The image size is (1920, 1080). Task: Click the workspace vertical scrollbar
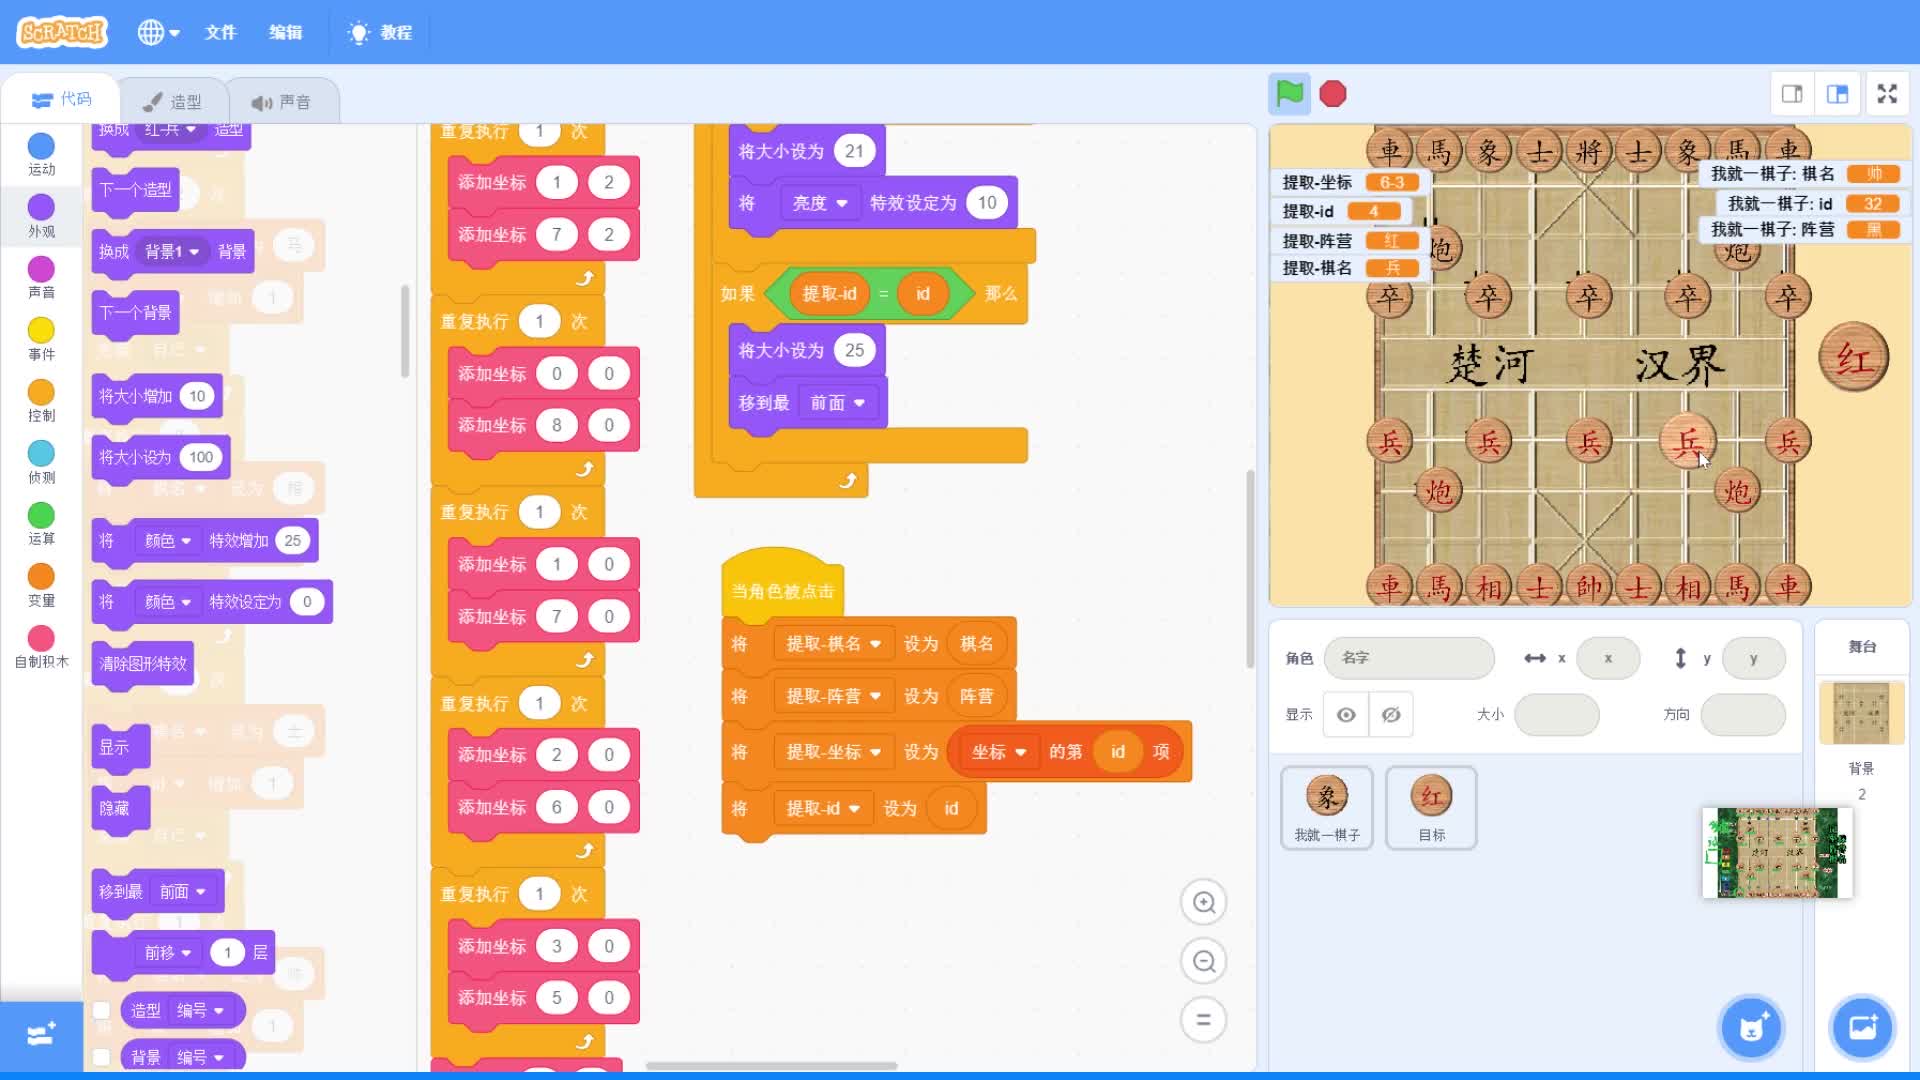tap(1250, 568)
